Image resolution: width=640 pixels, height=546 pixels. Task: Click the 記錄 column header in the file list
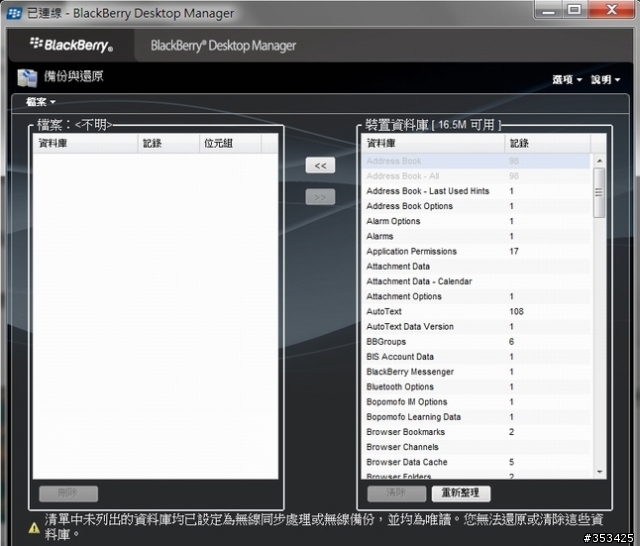click(169, 143)
